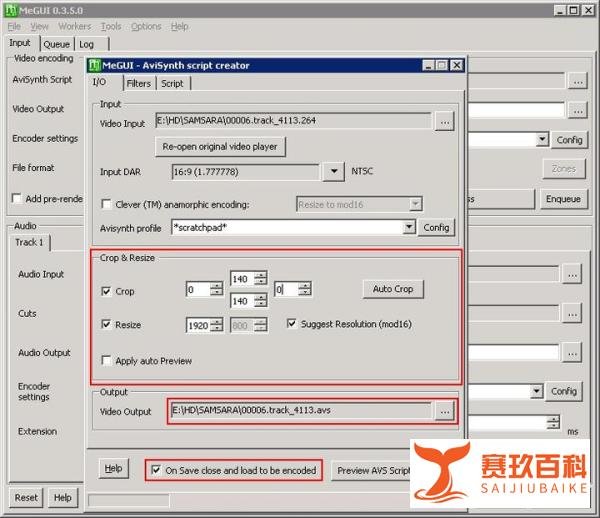The height and width of the screenshot is (518, 600).
Task: Adjust the resize width 1920 stepper
Action: click(x=216, y=325)
